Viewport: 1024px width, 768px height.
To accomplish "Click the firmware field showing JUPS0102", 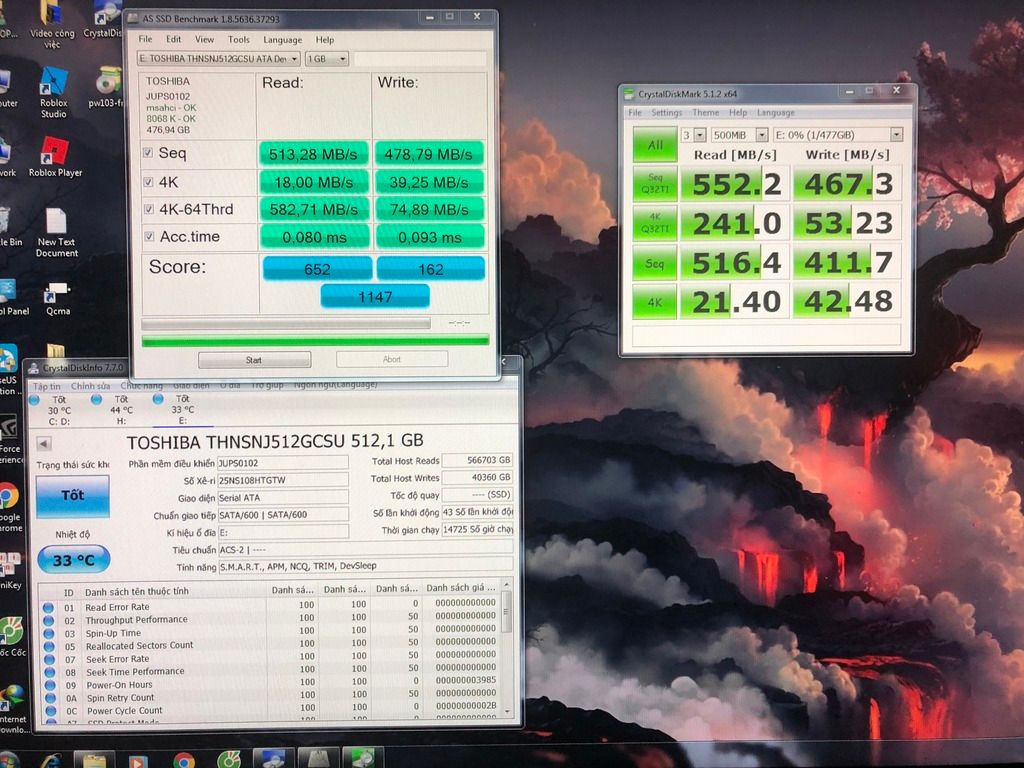I will [x=282, y=463].
